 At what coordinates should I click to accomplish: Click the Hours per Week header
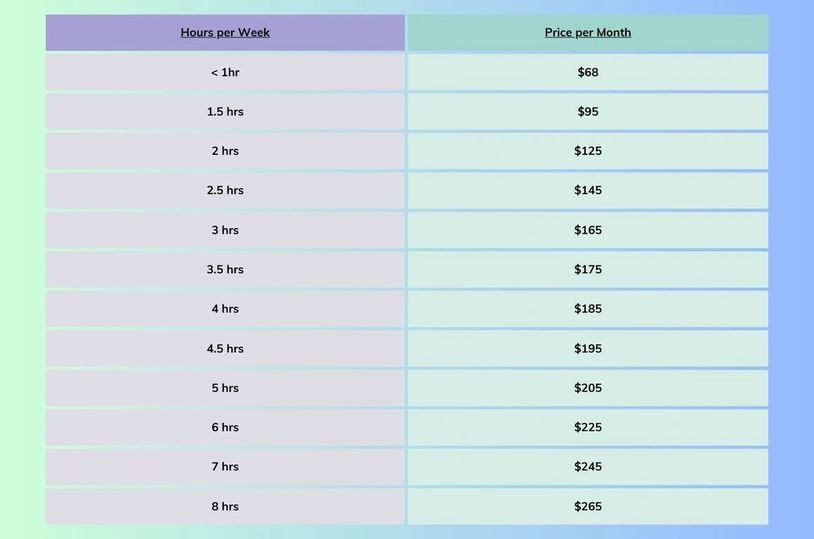(225, 32)
